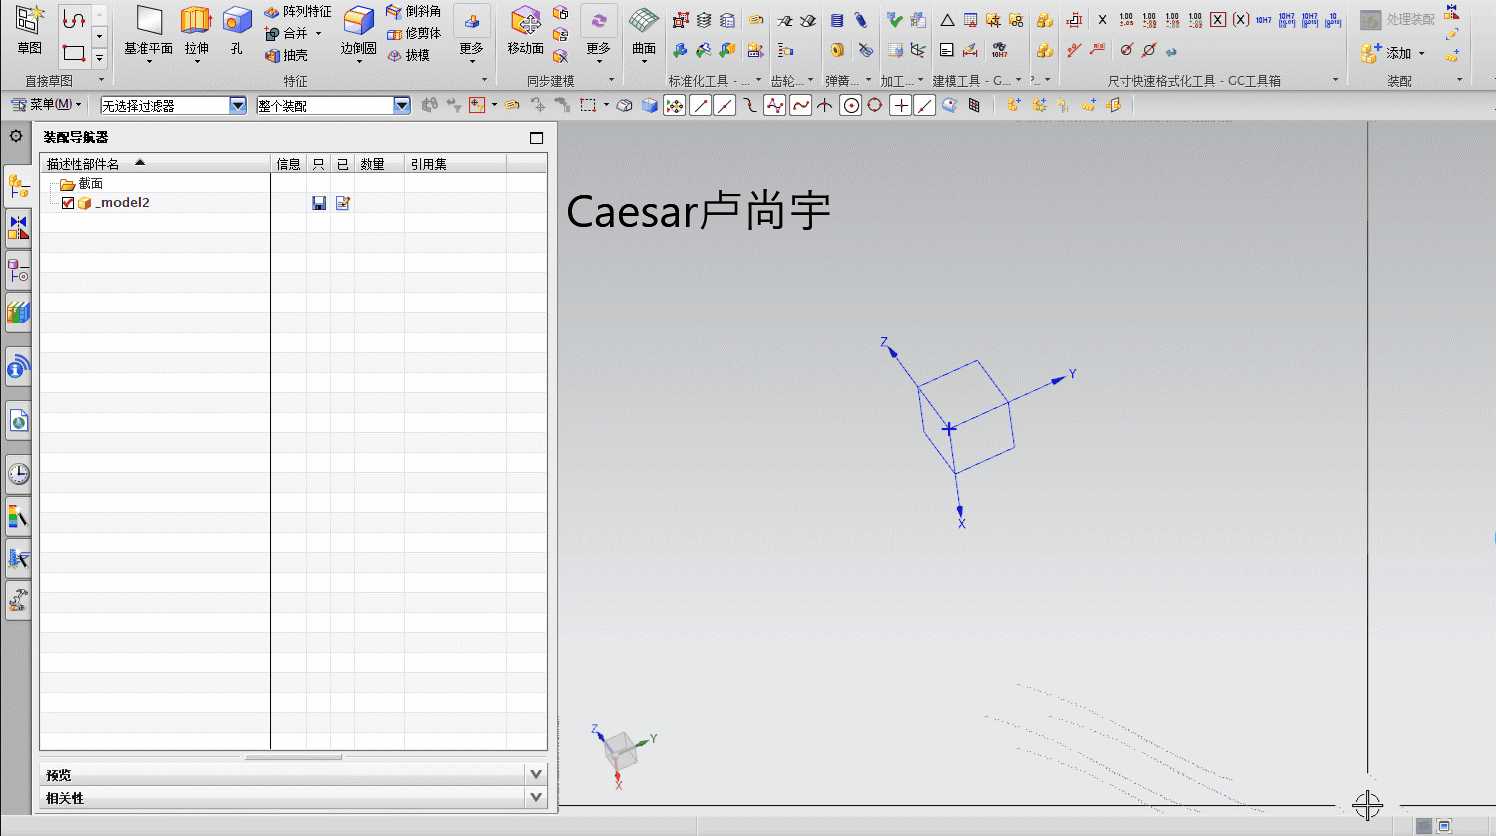Image resolution: width=1496 pixels, height=836 pixels.
Task: Pick the 倒斜角 chamfer tool
Action: click(x=413, y=11)
